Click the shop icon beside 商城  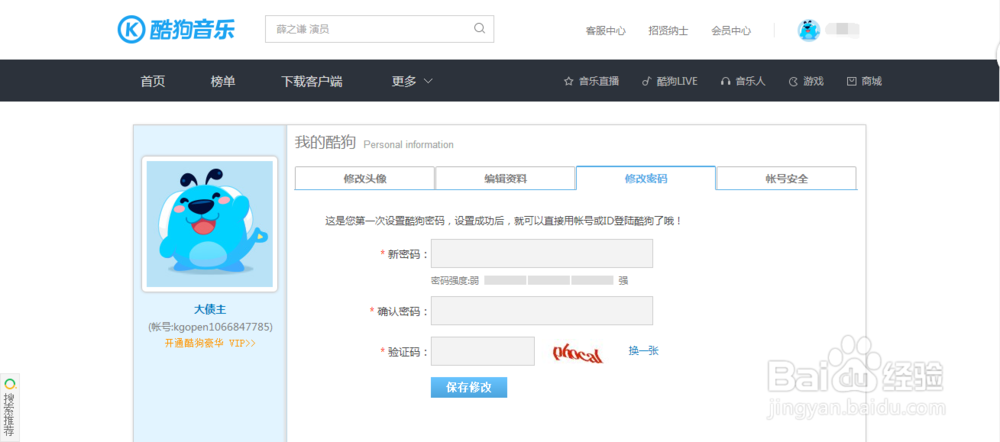pyautogui.click(x=851, y=82)
